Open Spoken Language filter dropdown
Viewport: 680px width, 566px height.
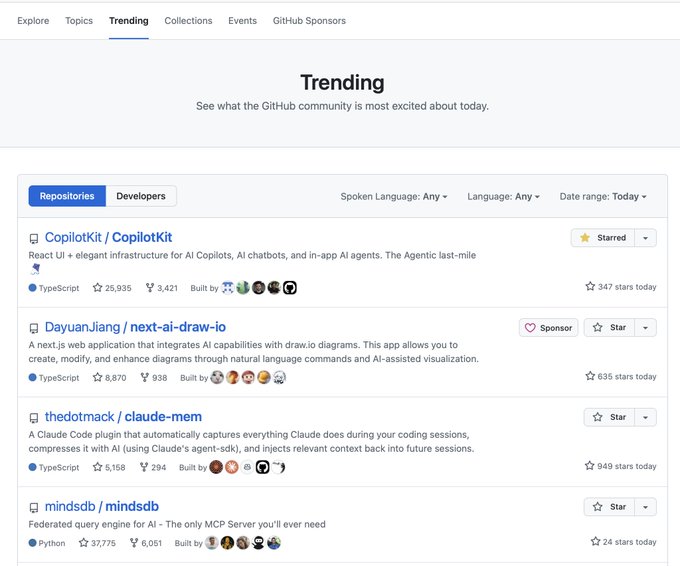coord(394,196)
